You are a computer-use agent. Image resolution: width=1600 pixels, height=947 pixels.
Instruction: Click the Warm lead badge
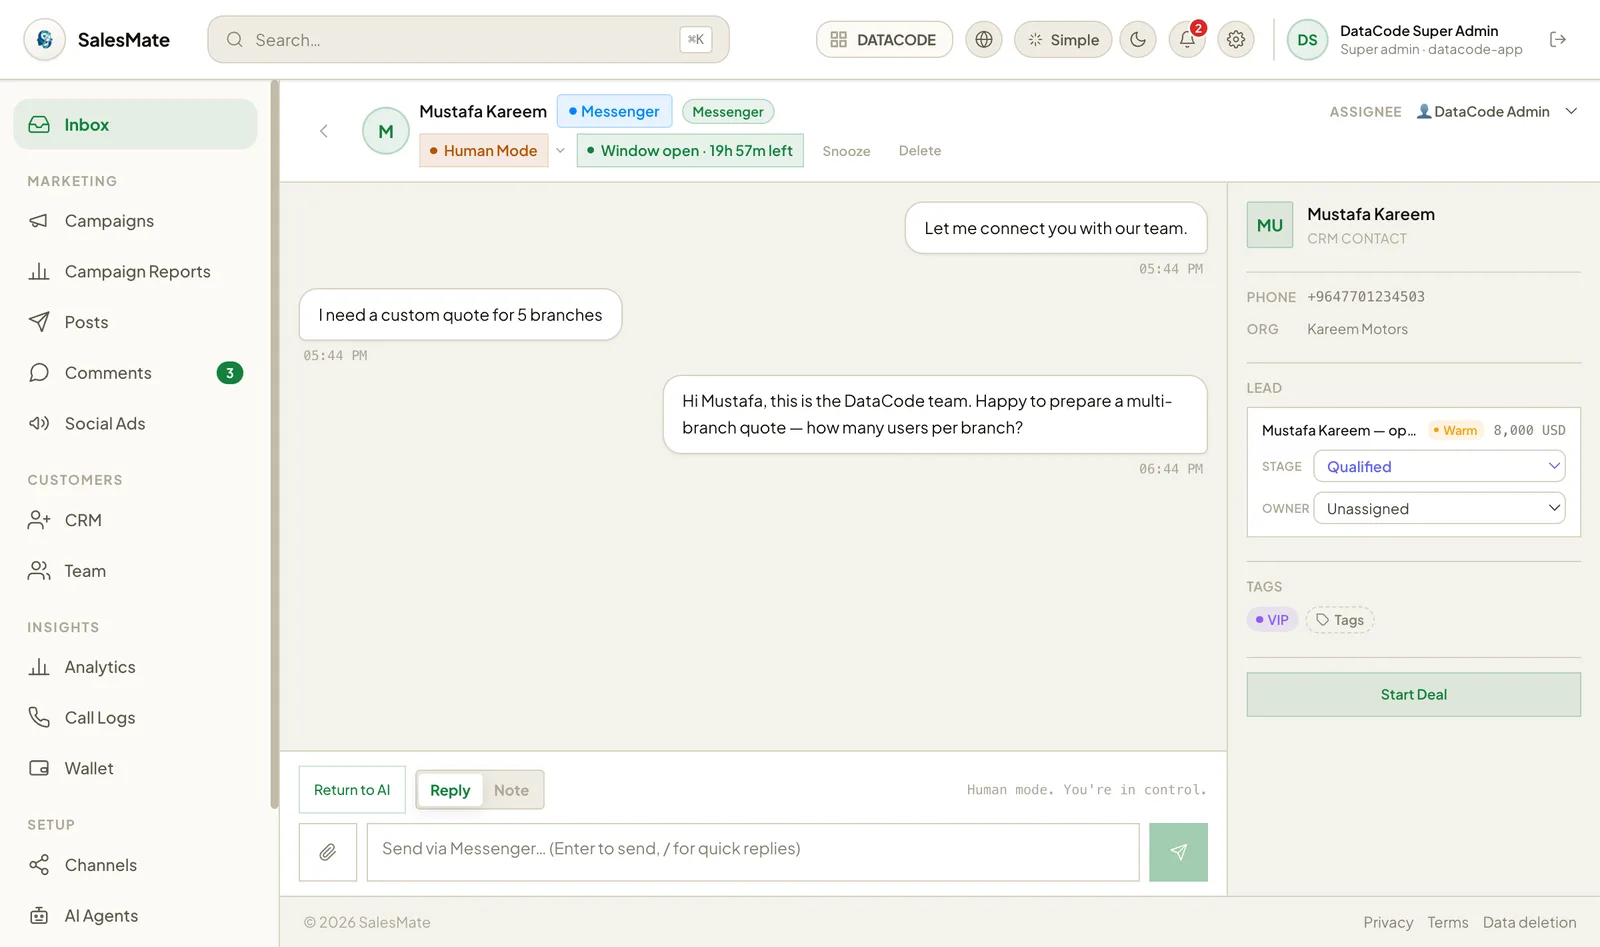(1454, 430)
